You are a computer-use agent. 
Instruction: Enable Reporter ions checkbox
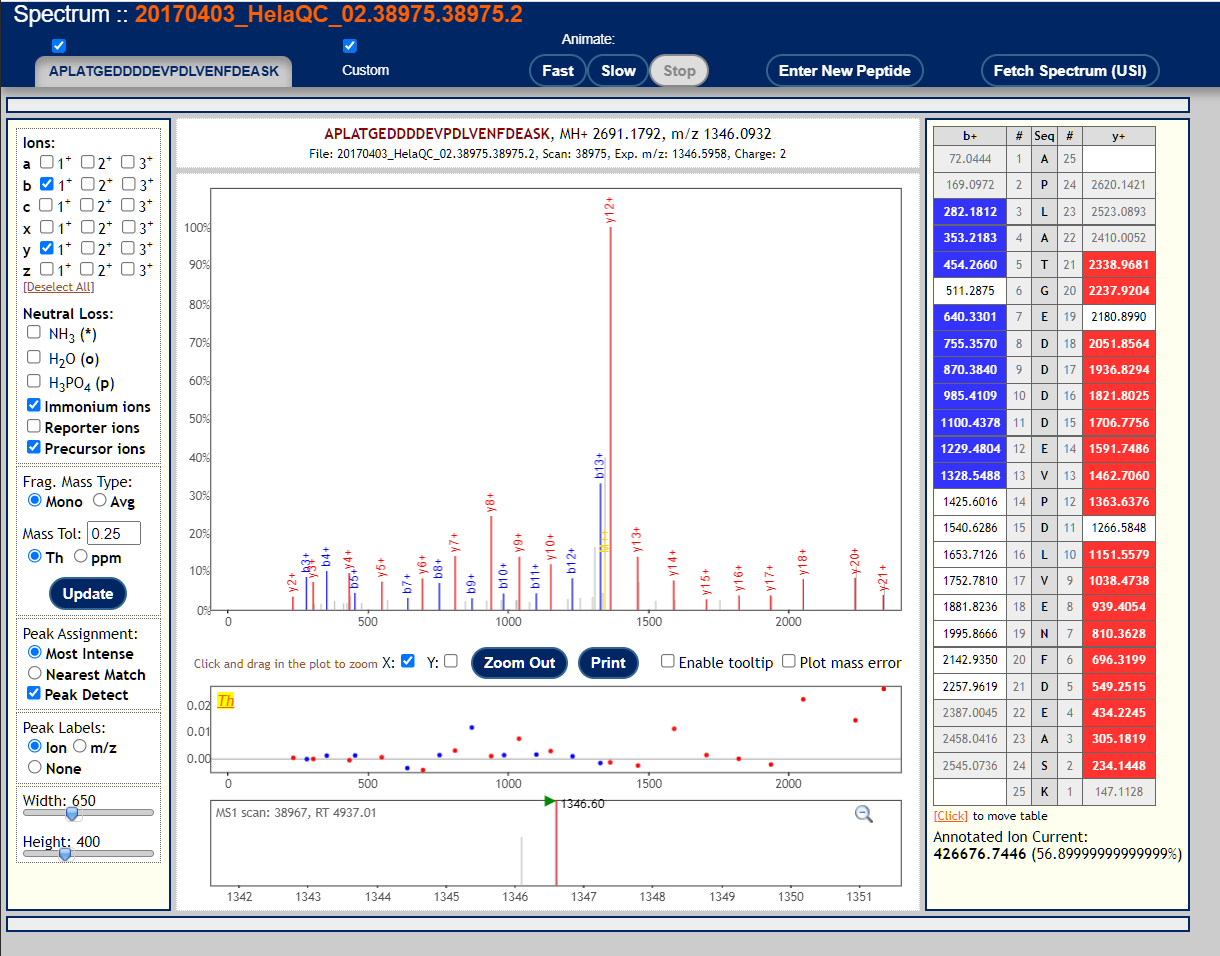[x=35, y=426]
